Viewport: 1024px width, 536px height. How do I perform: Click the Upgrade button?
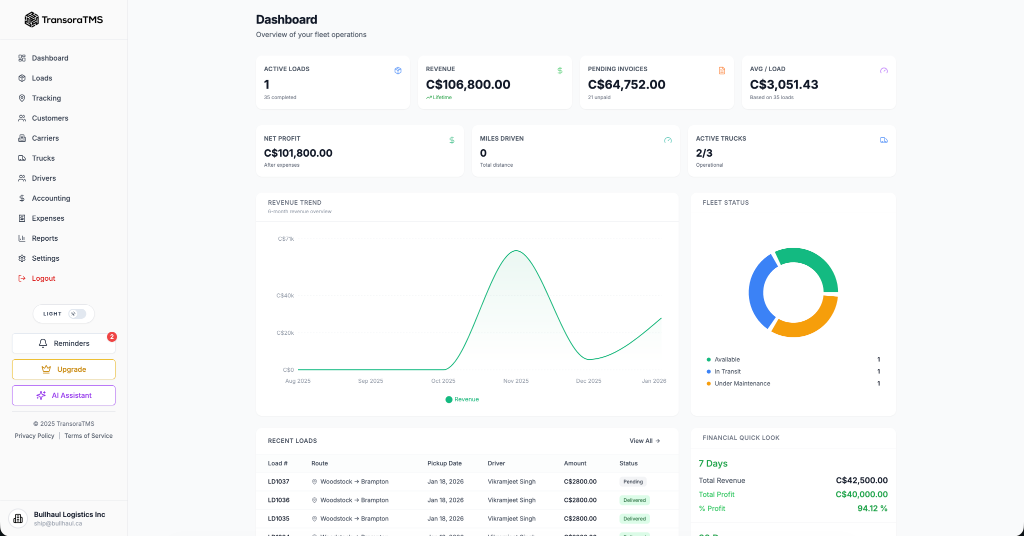64,370
